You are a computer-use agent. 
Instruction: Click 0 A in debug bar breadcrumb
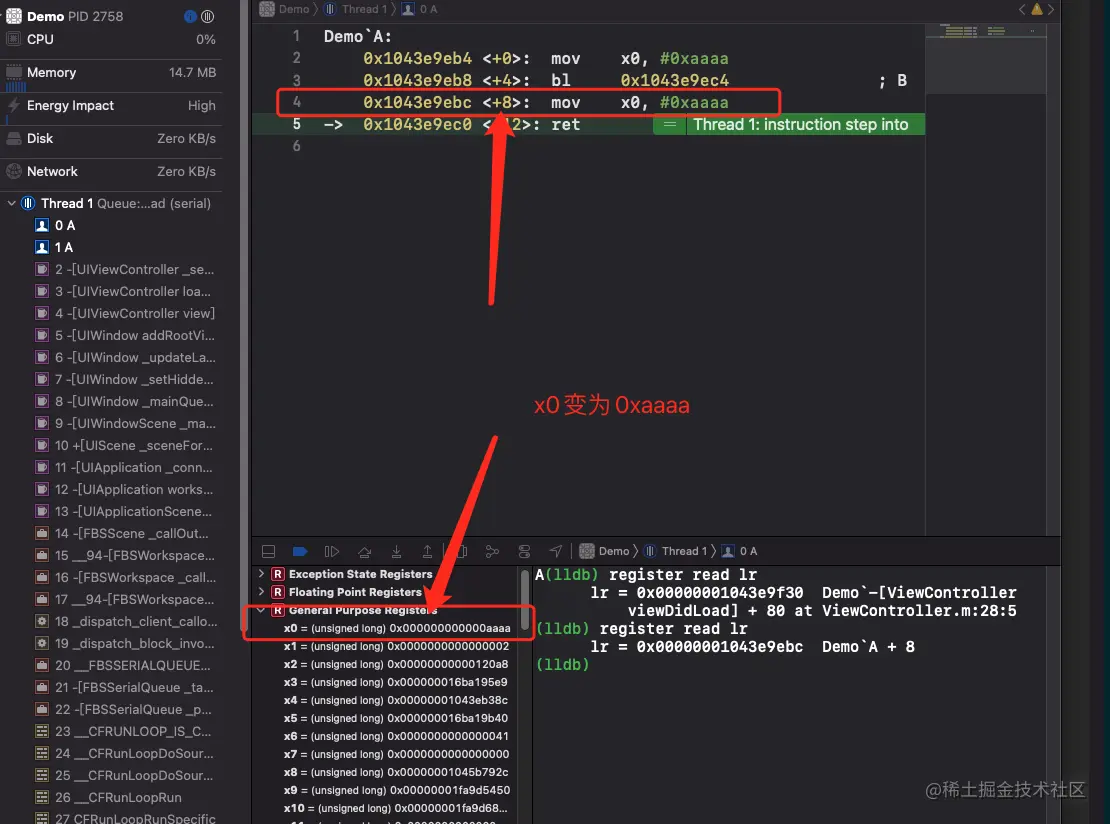(x=740, y=551)
